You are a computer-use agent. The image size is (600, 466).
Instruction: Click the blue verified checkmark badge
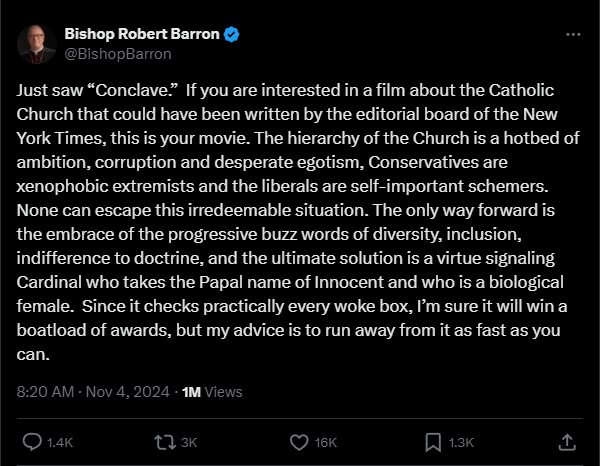pyautogui.click(x=232, y=34)
